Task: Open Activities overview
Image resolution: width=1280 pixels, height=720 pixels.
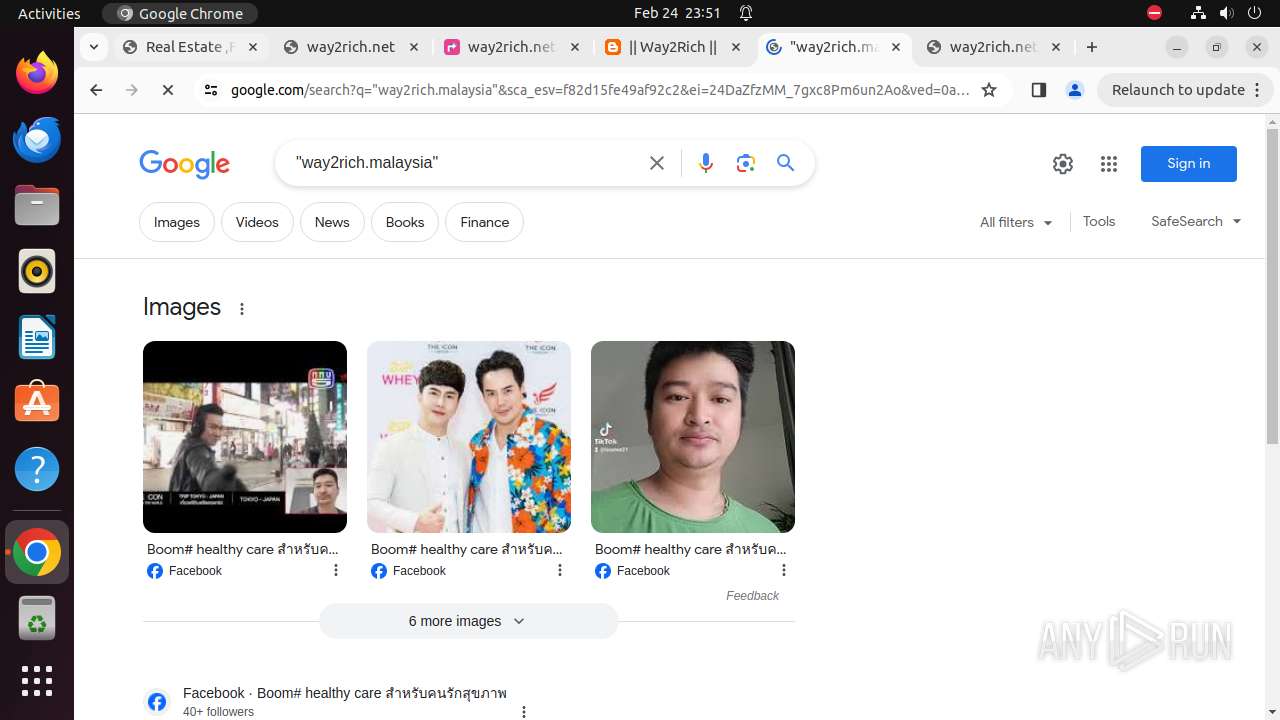Action: (49, 13)
